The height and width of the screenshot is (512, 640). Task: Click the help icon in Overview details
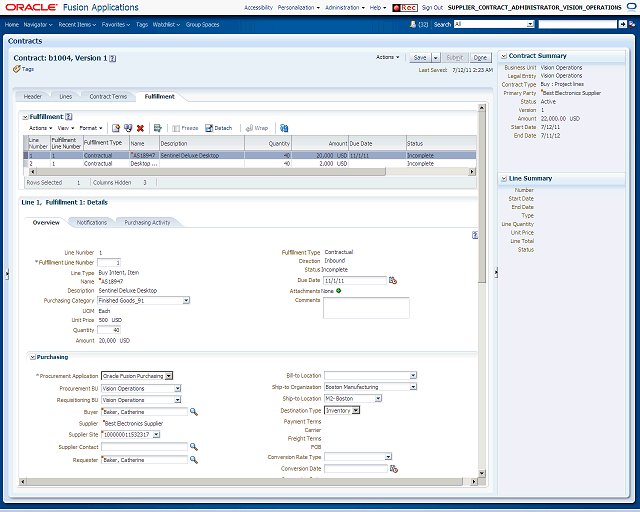click(475, 235)
